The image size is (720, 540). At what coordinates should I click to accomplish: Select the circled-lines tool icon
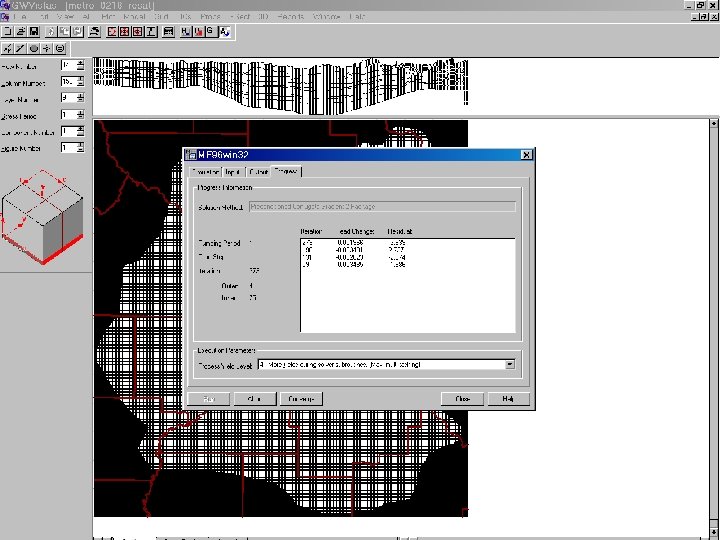click(x=60, y=48)
